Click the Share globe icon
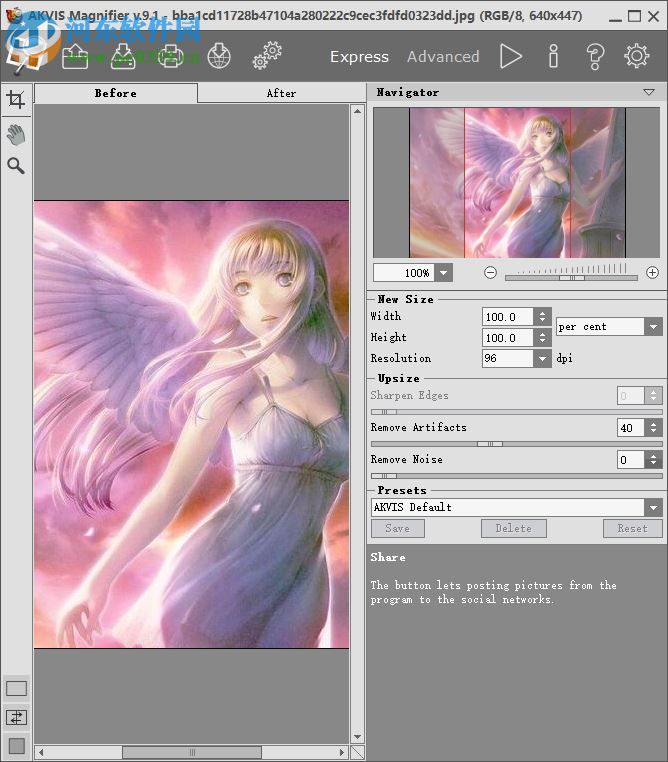The height and width of the screenshot is (762, 668). (x=219, y=56)
